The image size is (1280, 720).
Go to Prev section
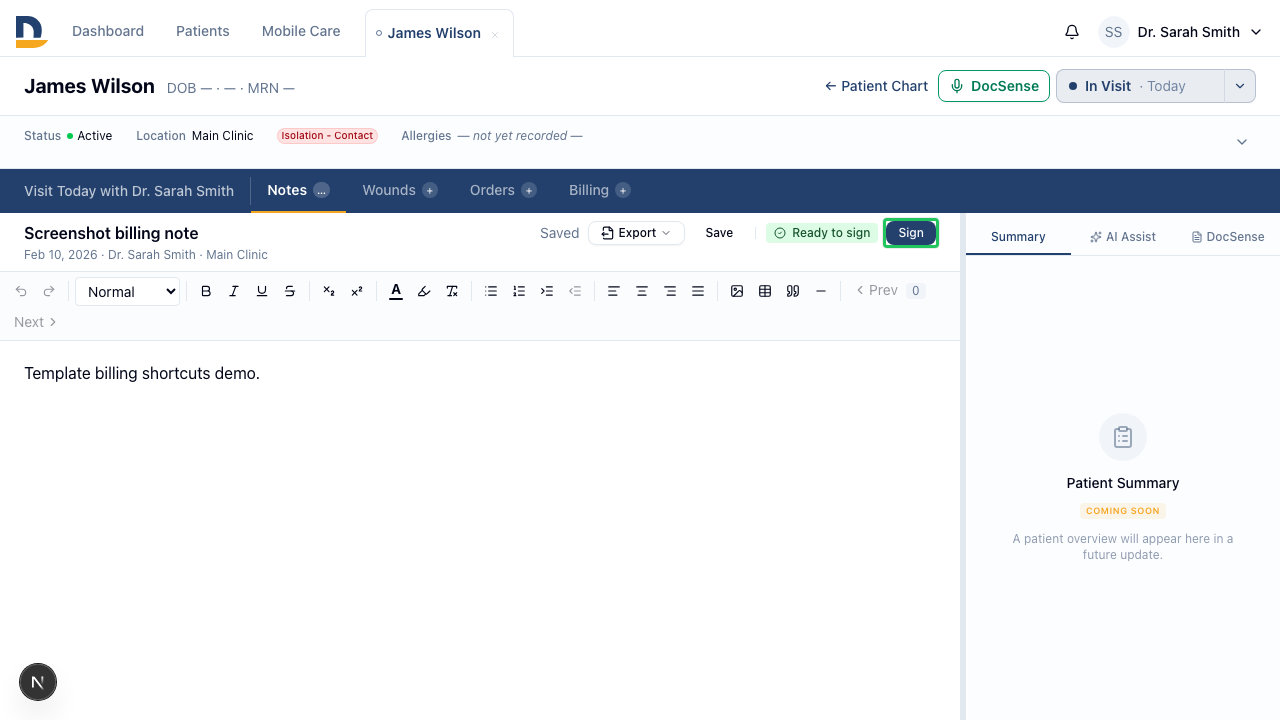(877, 291)
